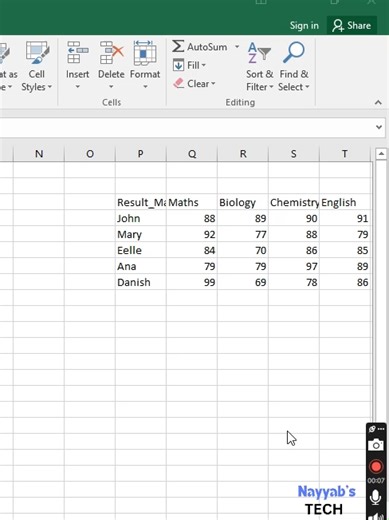Click the Delete cells icon
Viewport: 389px width, 520px height.
point(111,52)
